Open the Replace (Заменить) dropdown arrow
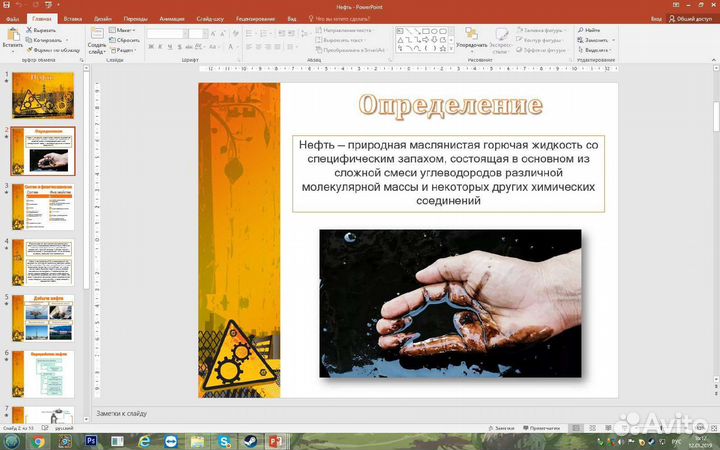The width and height of the screenshot is (720, 450). pyautogui.click(x=613, y=40)
